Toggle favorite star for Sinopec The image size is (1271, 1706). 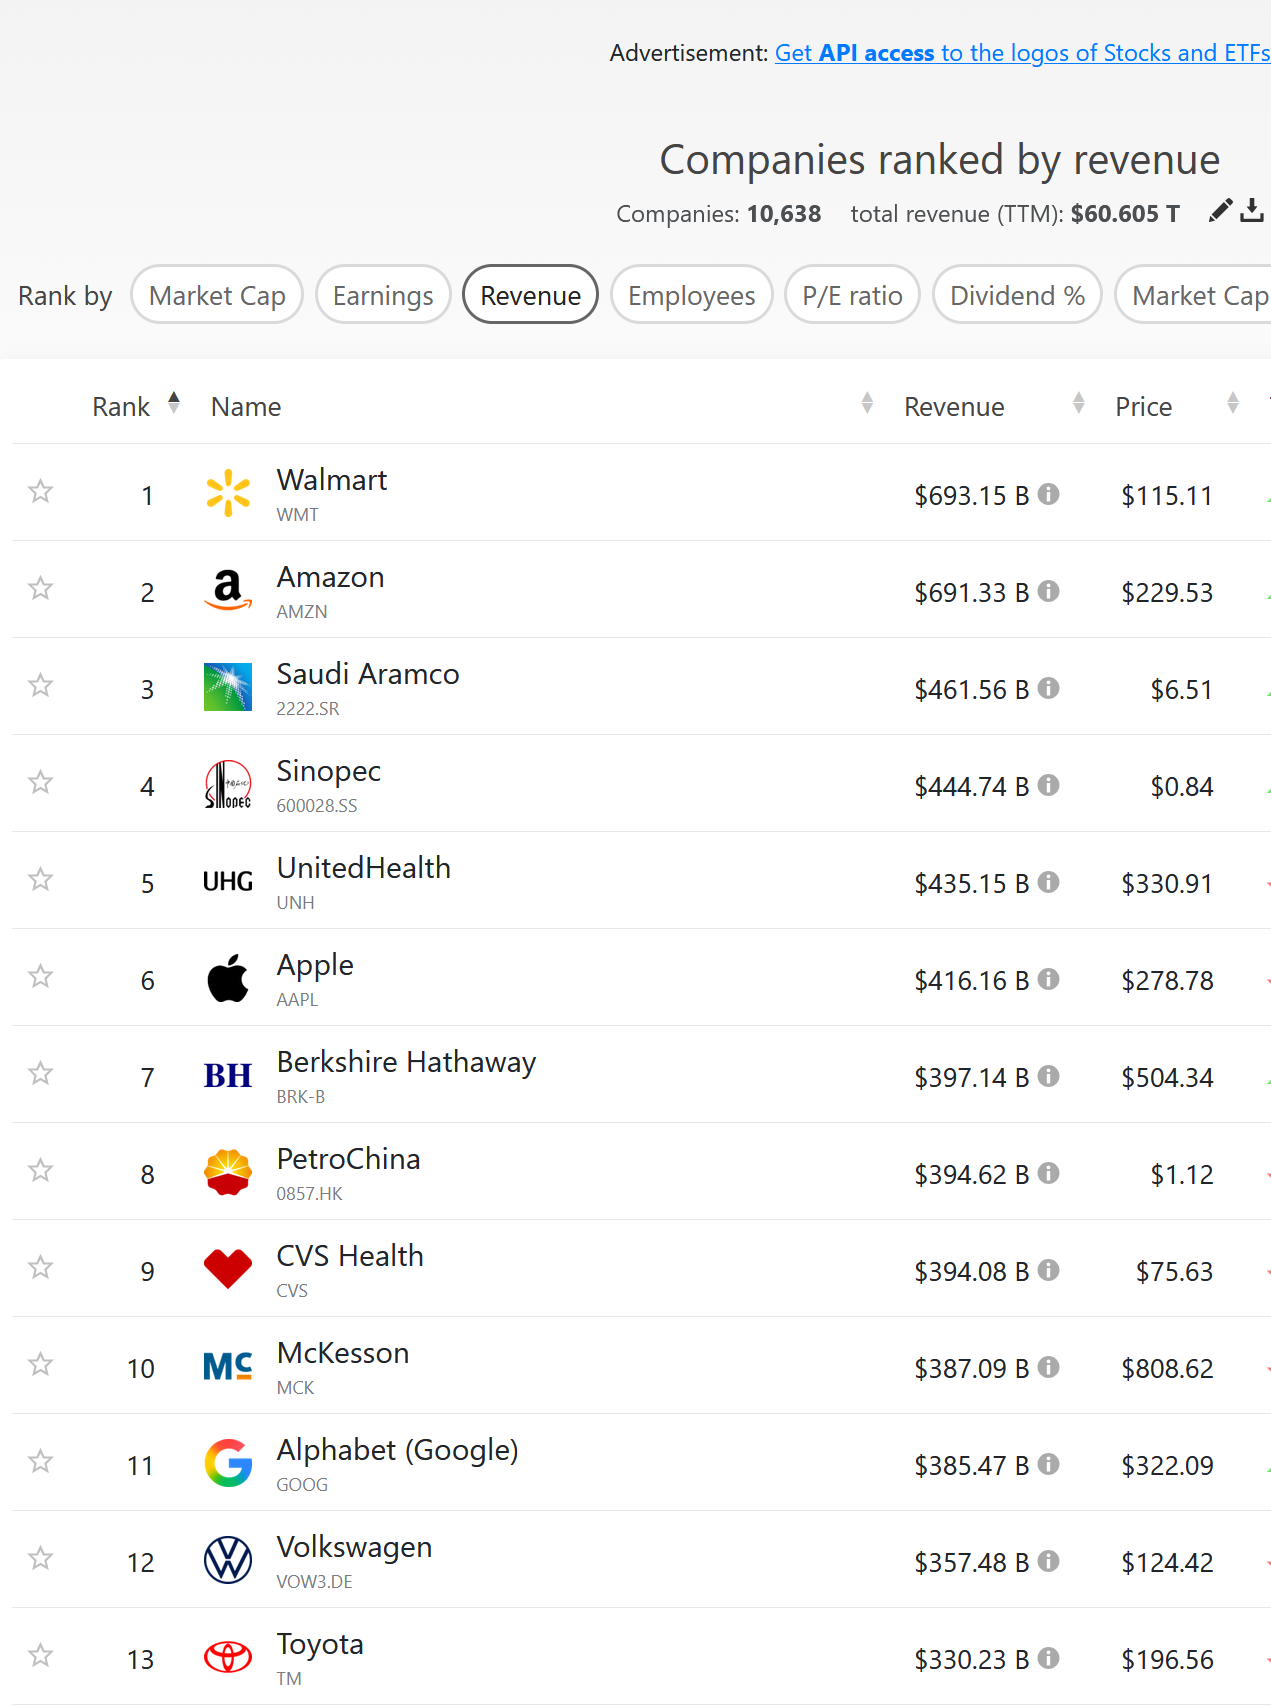[x=40, y=782]
